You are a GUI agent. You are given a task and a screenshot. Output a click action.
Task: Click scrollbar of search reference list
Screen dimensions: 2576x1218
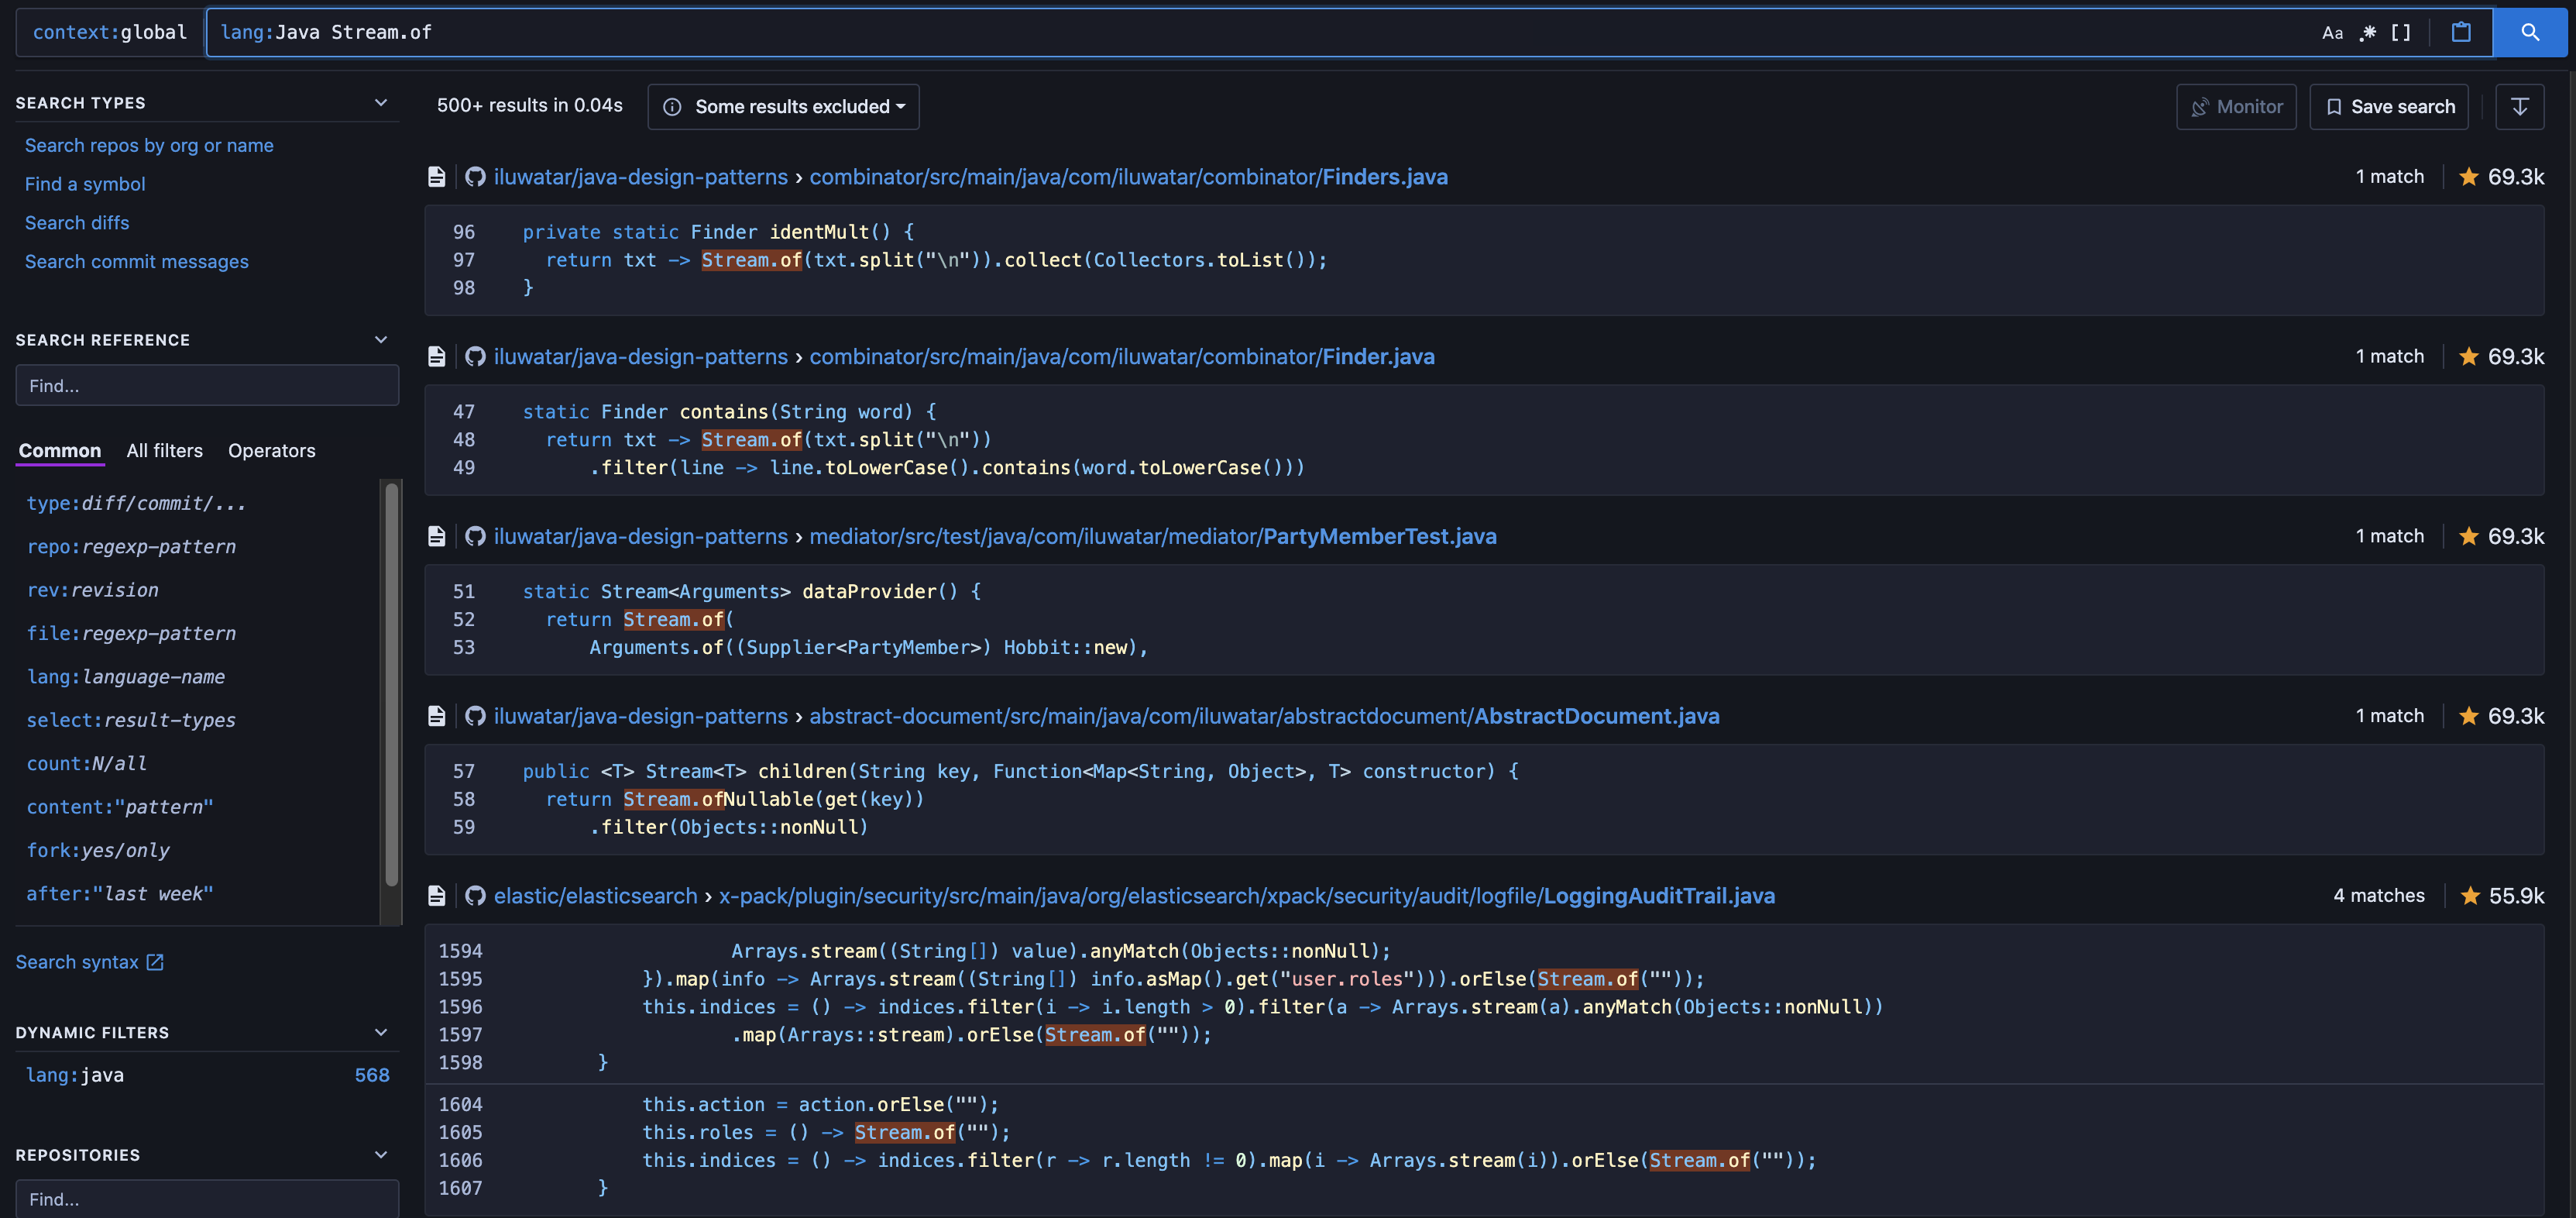tap(392, 685)
